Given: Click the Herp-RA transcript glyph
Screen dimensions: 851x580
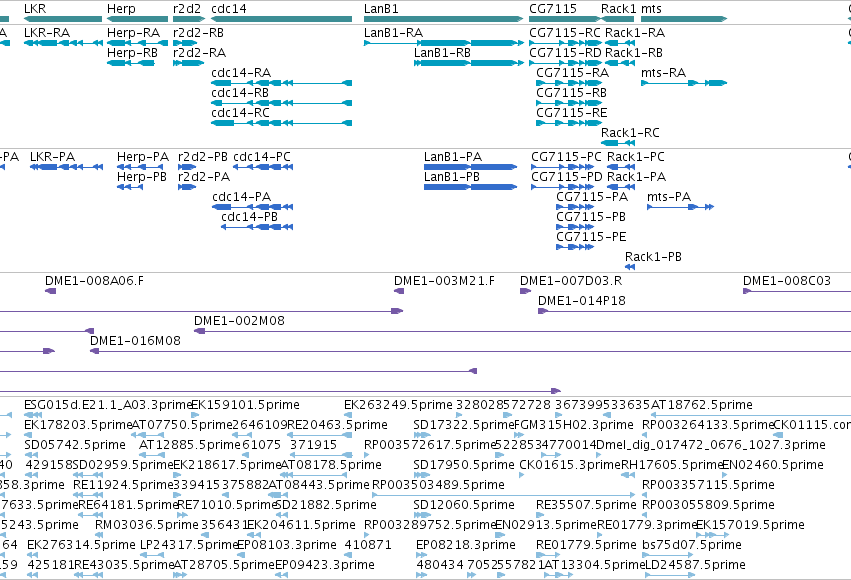Looking at the screenshot, I should pos(137,43).
